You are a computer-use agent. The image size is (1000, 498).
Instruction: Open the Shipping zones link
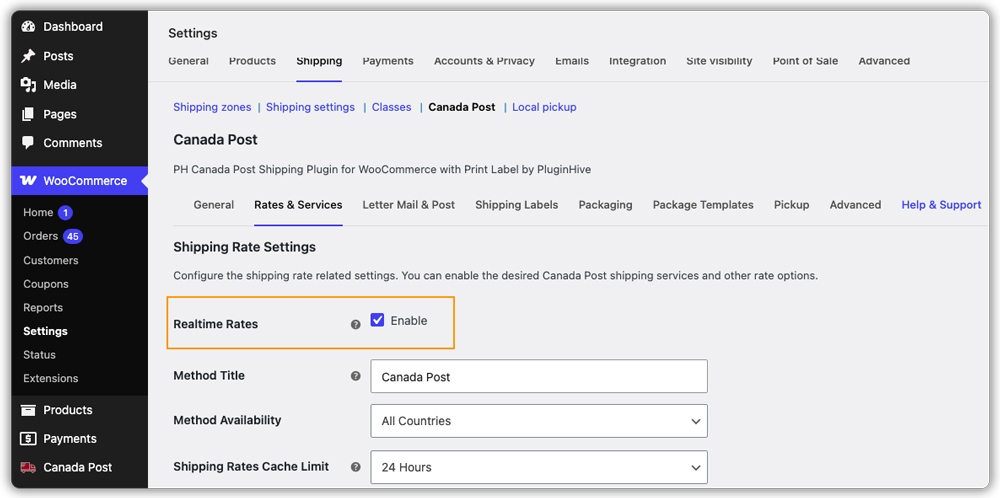click(x=212, y=107)
